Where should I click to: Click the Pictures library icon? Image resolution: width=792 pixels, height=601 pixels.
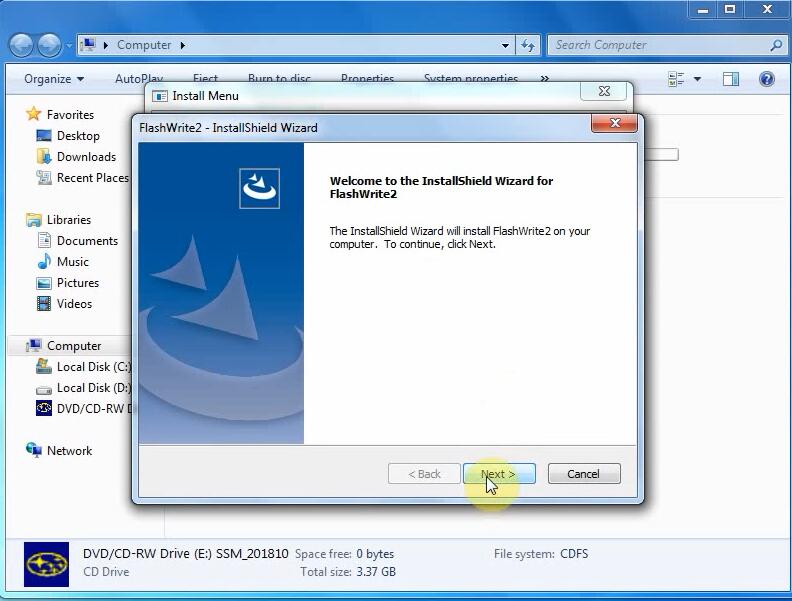pos(44,283)
